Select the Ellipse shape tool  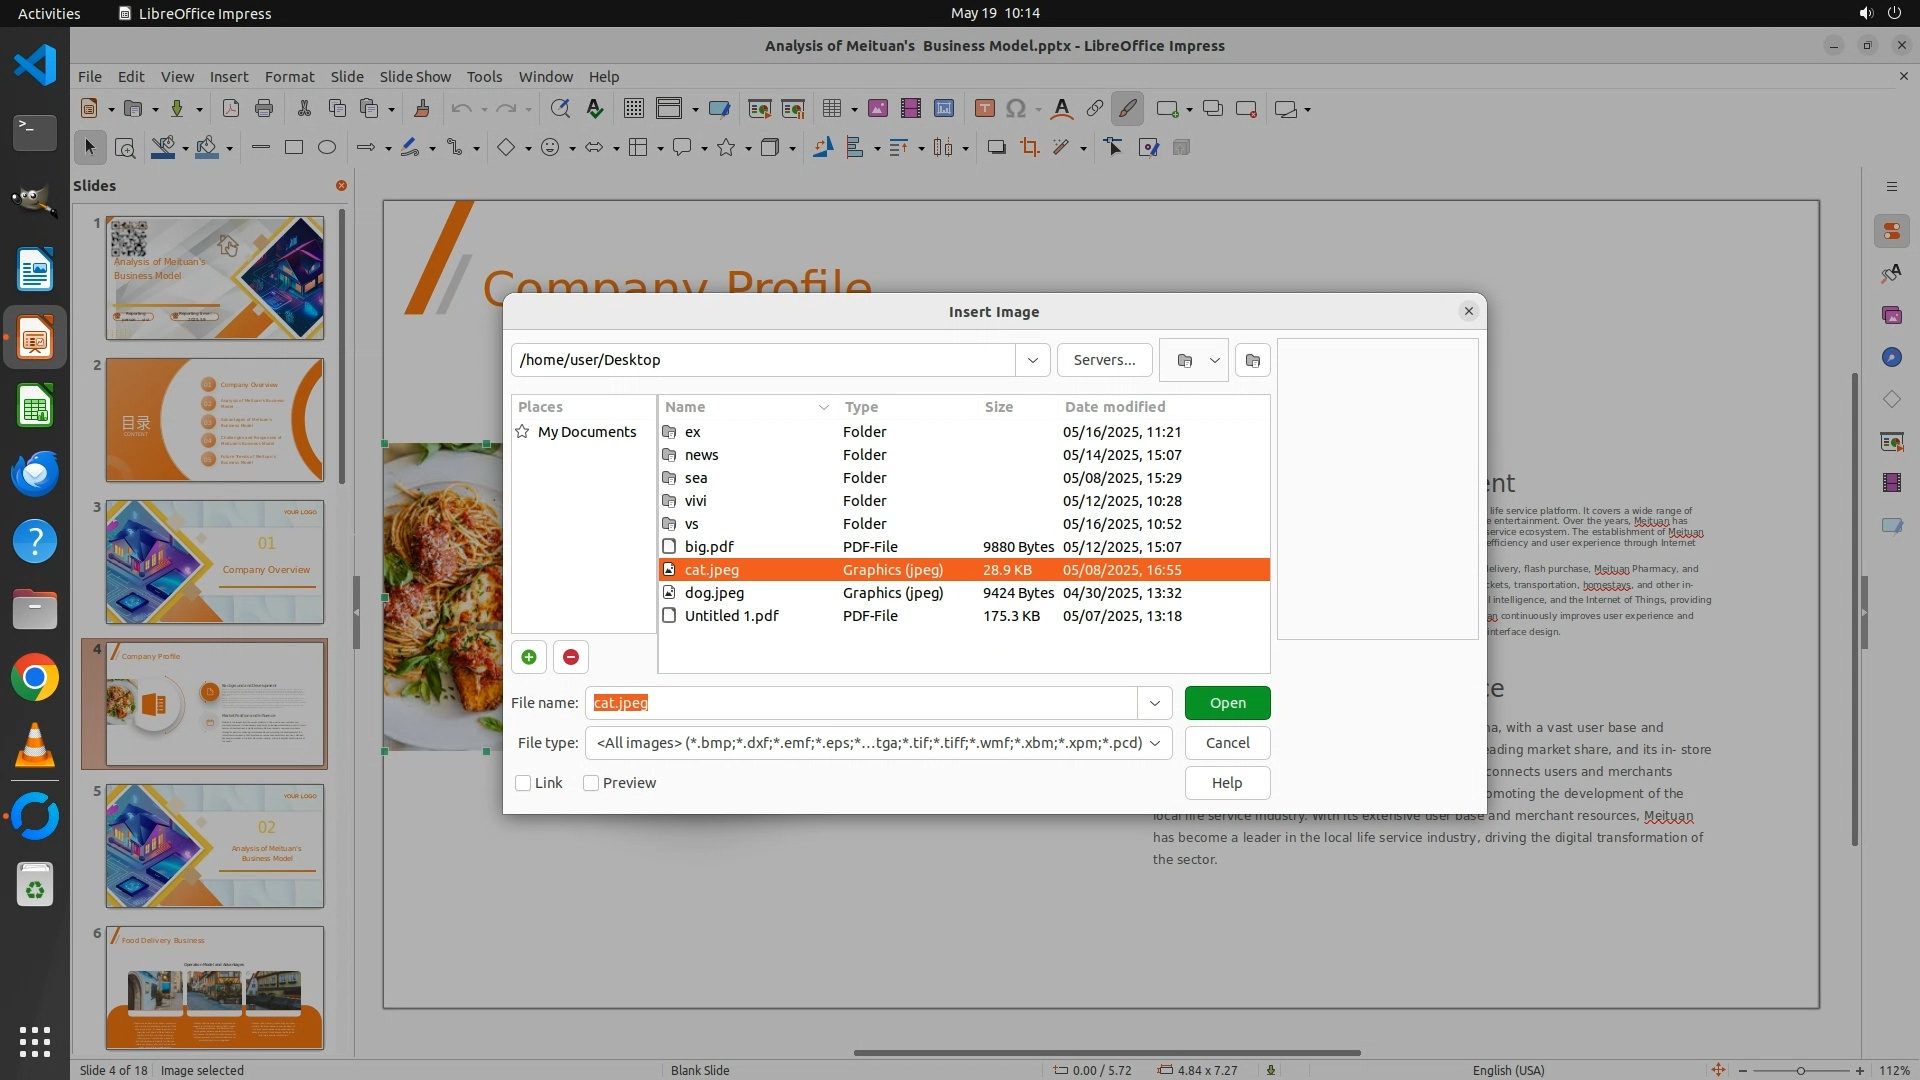[x=326, y=148]
